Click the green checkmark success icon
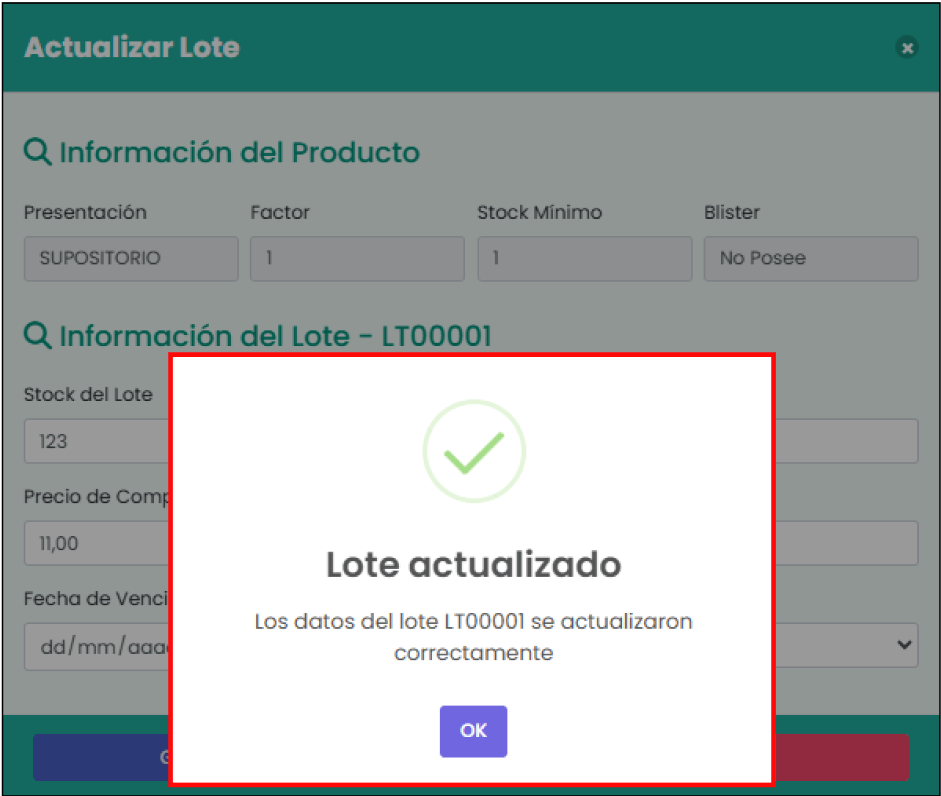941x796 pixels. (473, 450)
